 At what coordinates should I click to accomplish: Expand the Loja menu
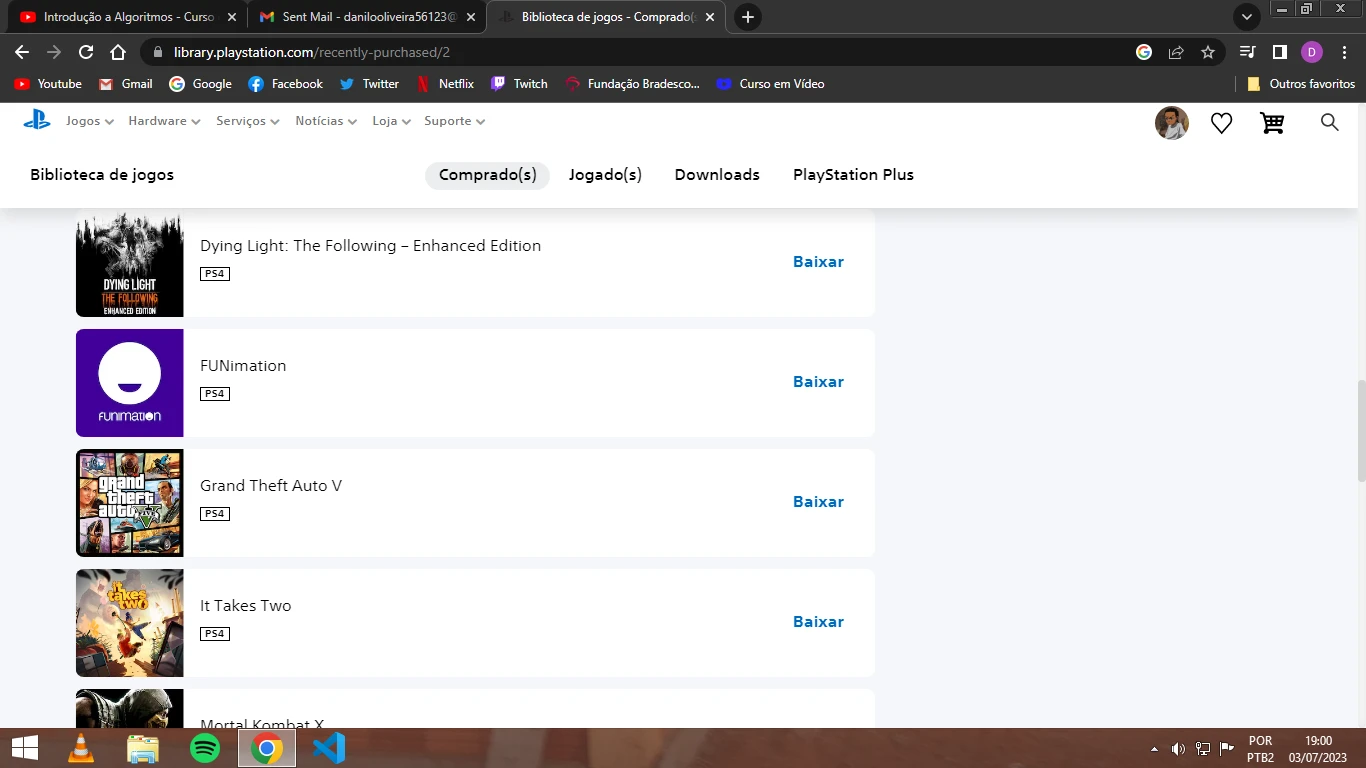(x=392, y=121)
